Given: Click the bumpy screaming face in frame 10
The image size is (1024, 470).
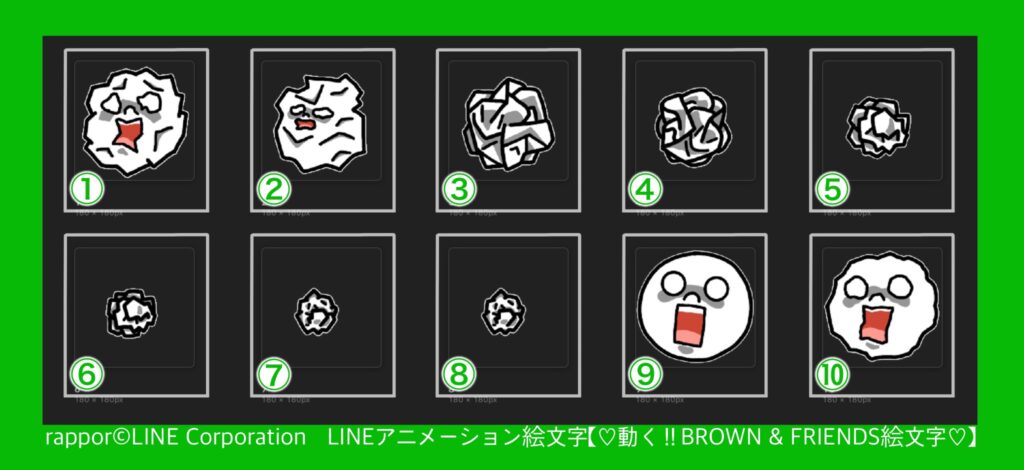Looking at the screenshot, I should [x=882, y=306].
